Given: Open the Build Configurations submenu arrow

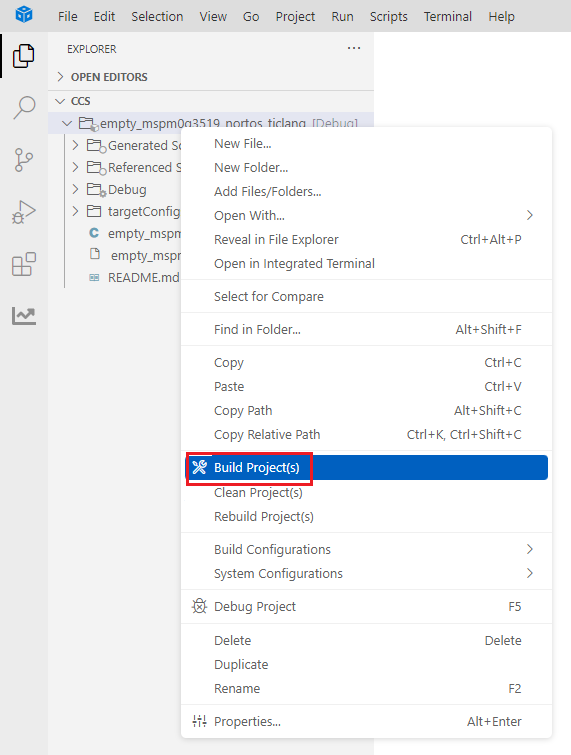Looking at the screenshot, I should 530,549.
